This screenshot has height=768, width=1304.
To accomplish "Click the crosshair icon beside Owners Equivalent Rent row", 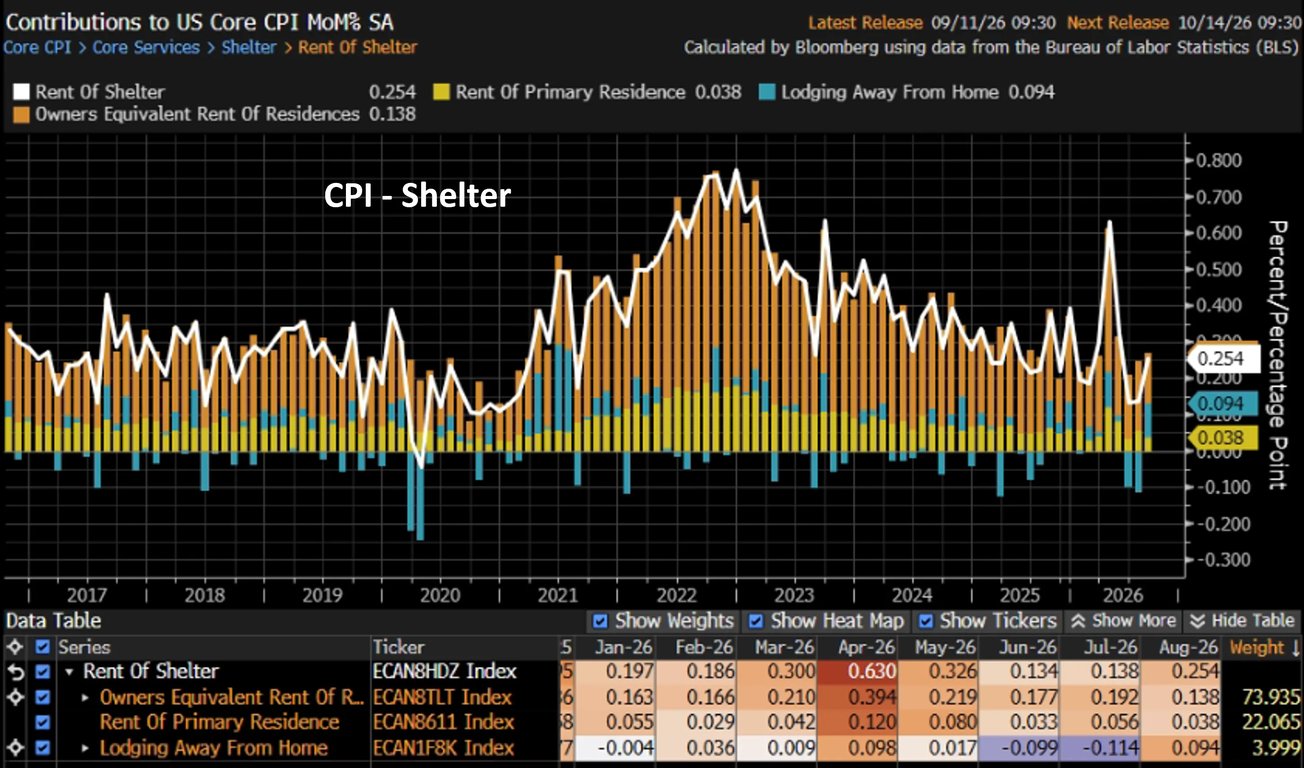I will click(14, 697).
